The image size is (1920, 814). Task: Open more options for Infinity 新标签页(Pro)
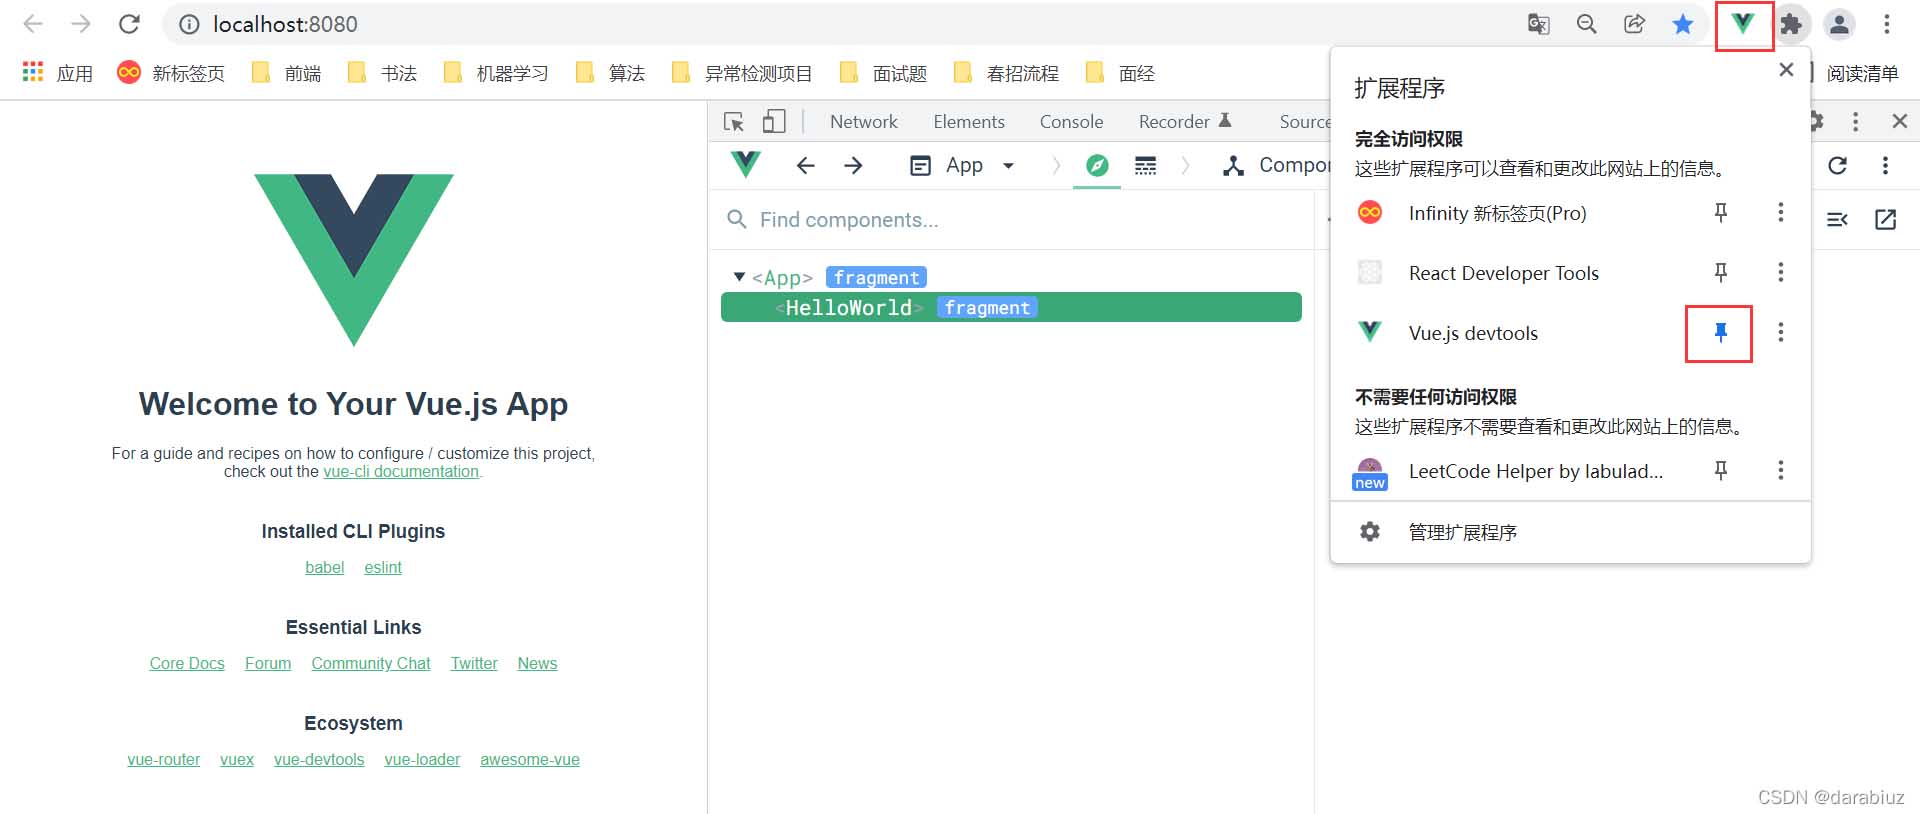1780,212
